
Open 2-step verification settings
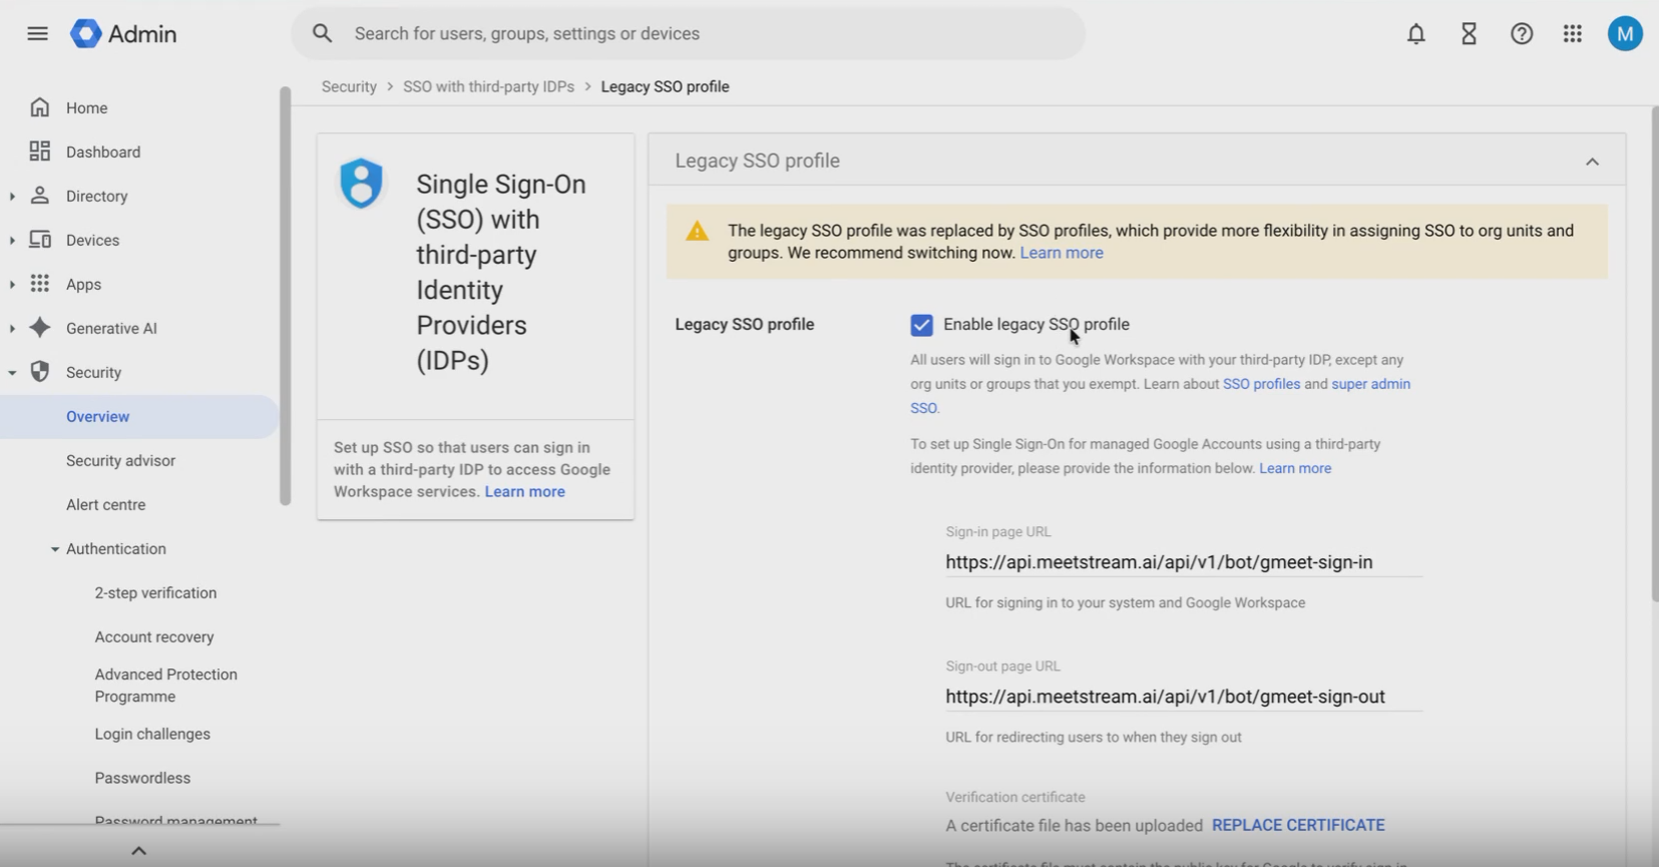click(x=155, y=593)
